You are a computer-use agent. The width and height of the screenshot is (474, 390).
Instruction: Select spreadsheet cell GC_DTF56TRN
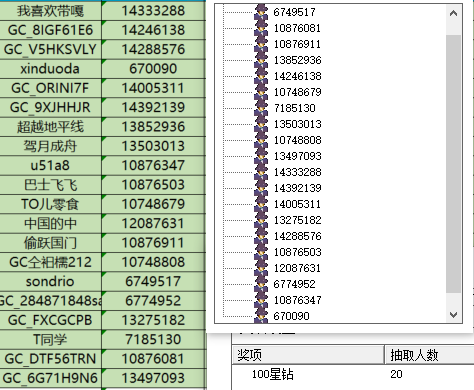[50, 359]
